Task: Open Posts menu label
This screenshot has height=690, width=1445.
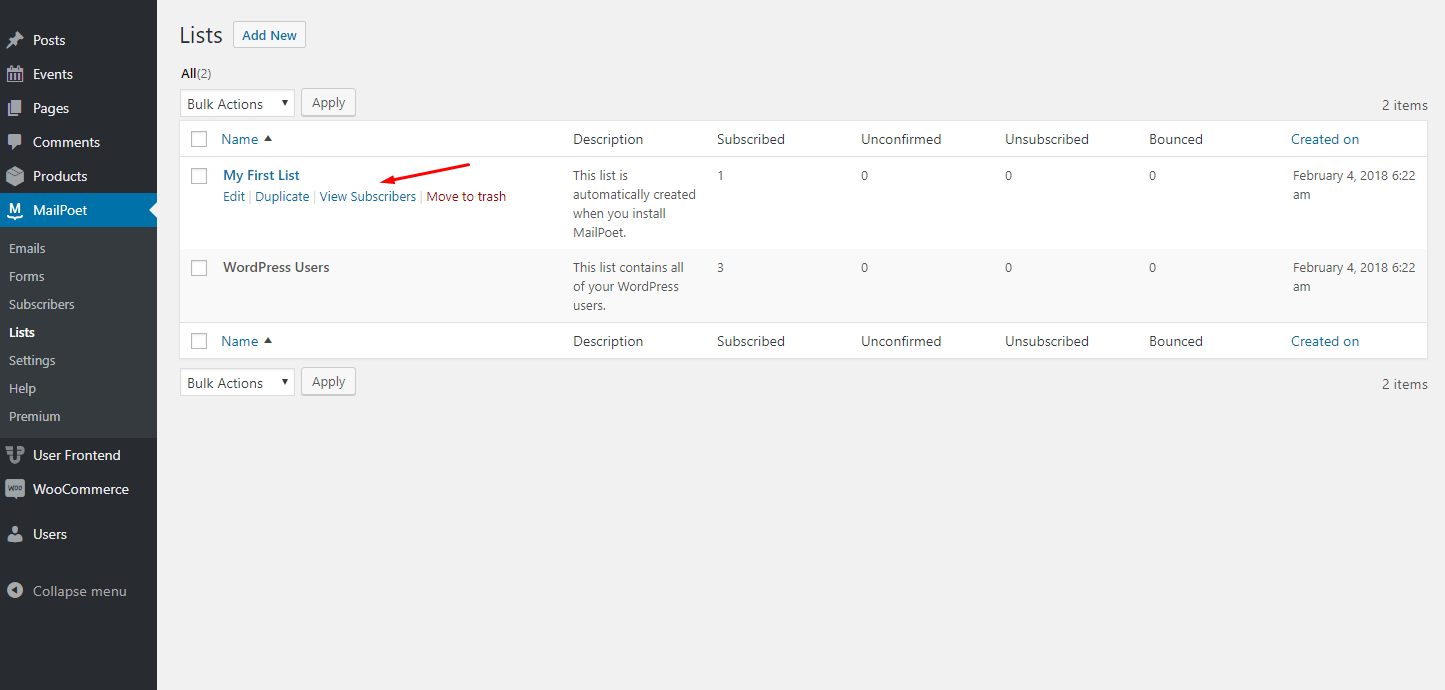Action: tap(49, 40)
